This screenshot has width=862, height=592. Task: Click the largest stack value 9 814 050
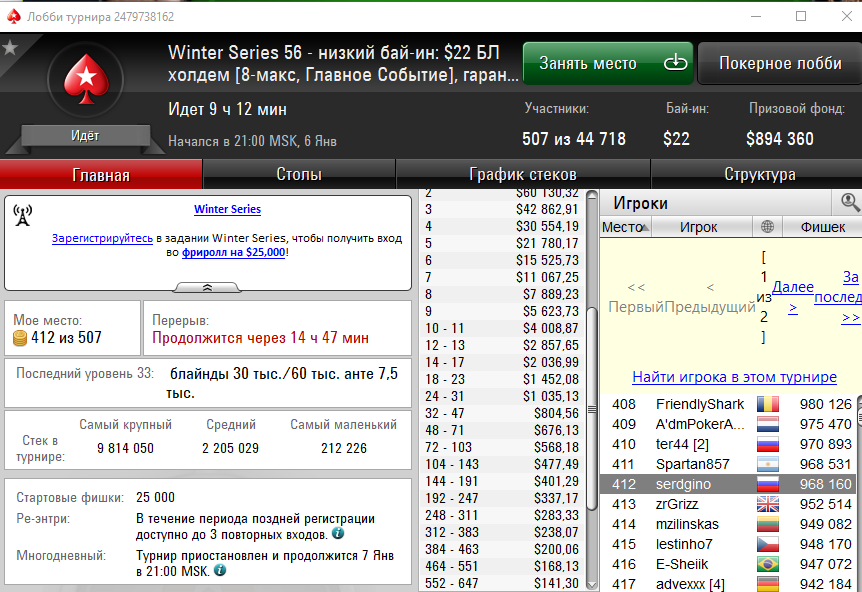click(125, 449)
